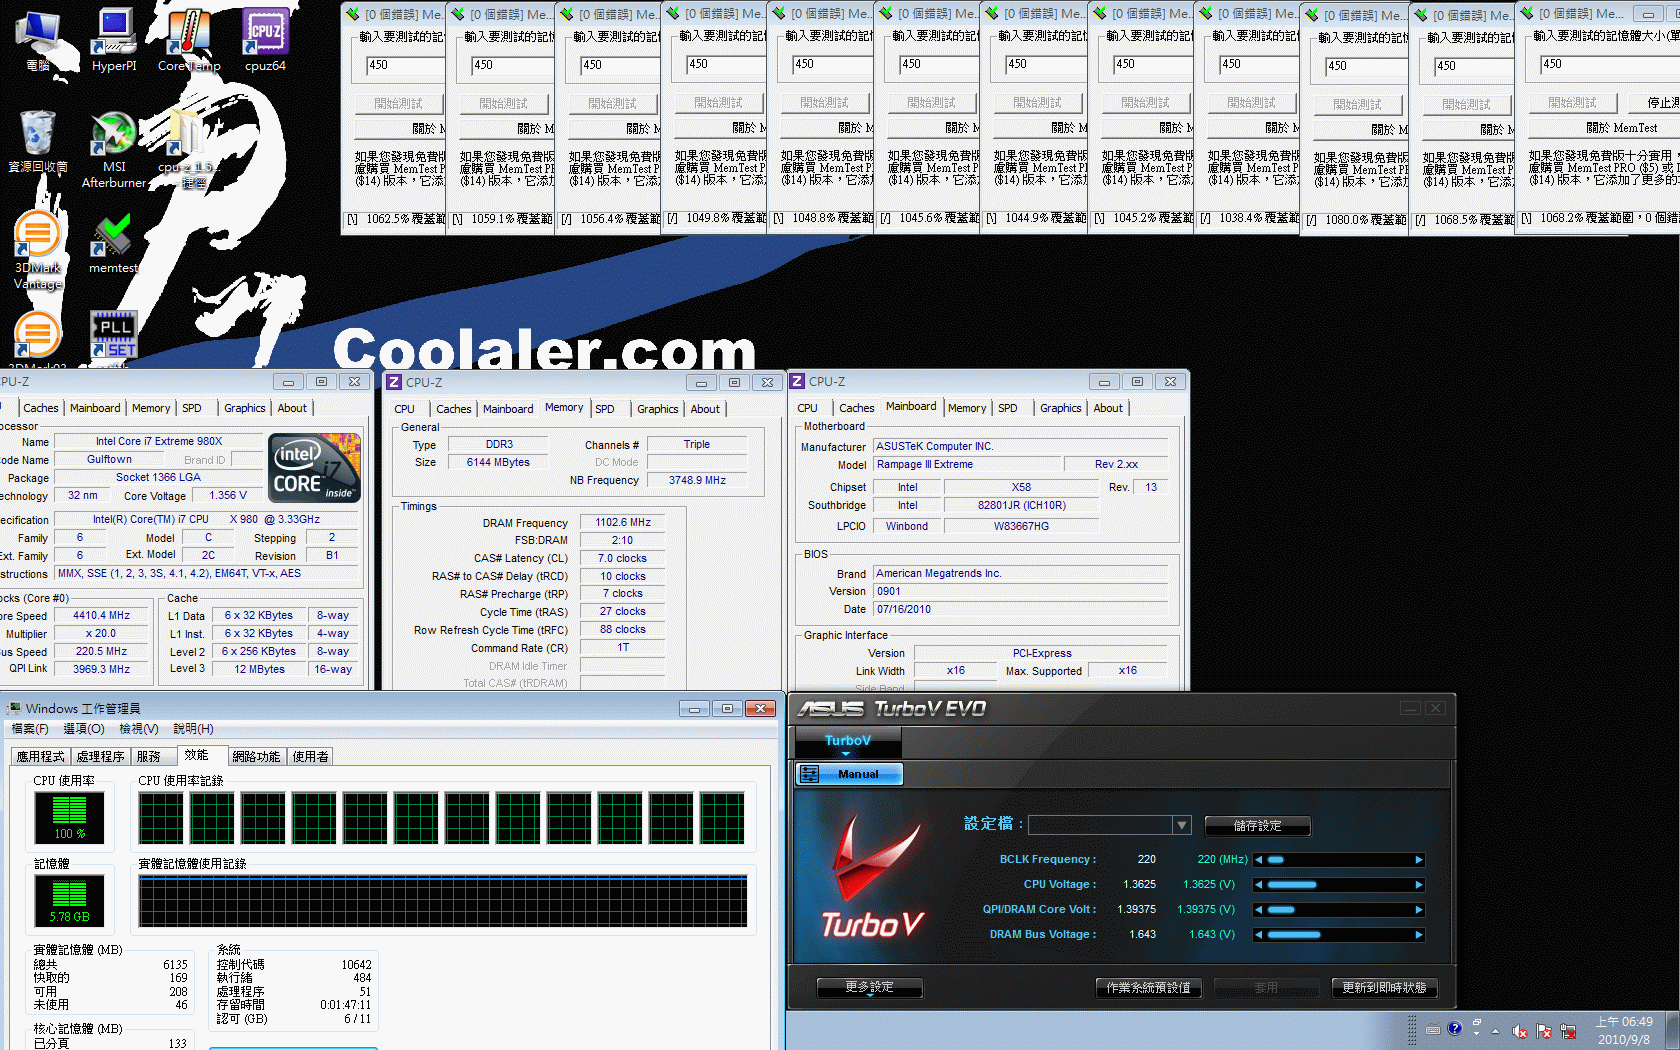Open language bar options small down arrow
The width and height of the screenshot is (1680, 1050).
point(1476,1034)
